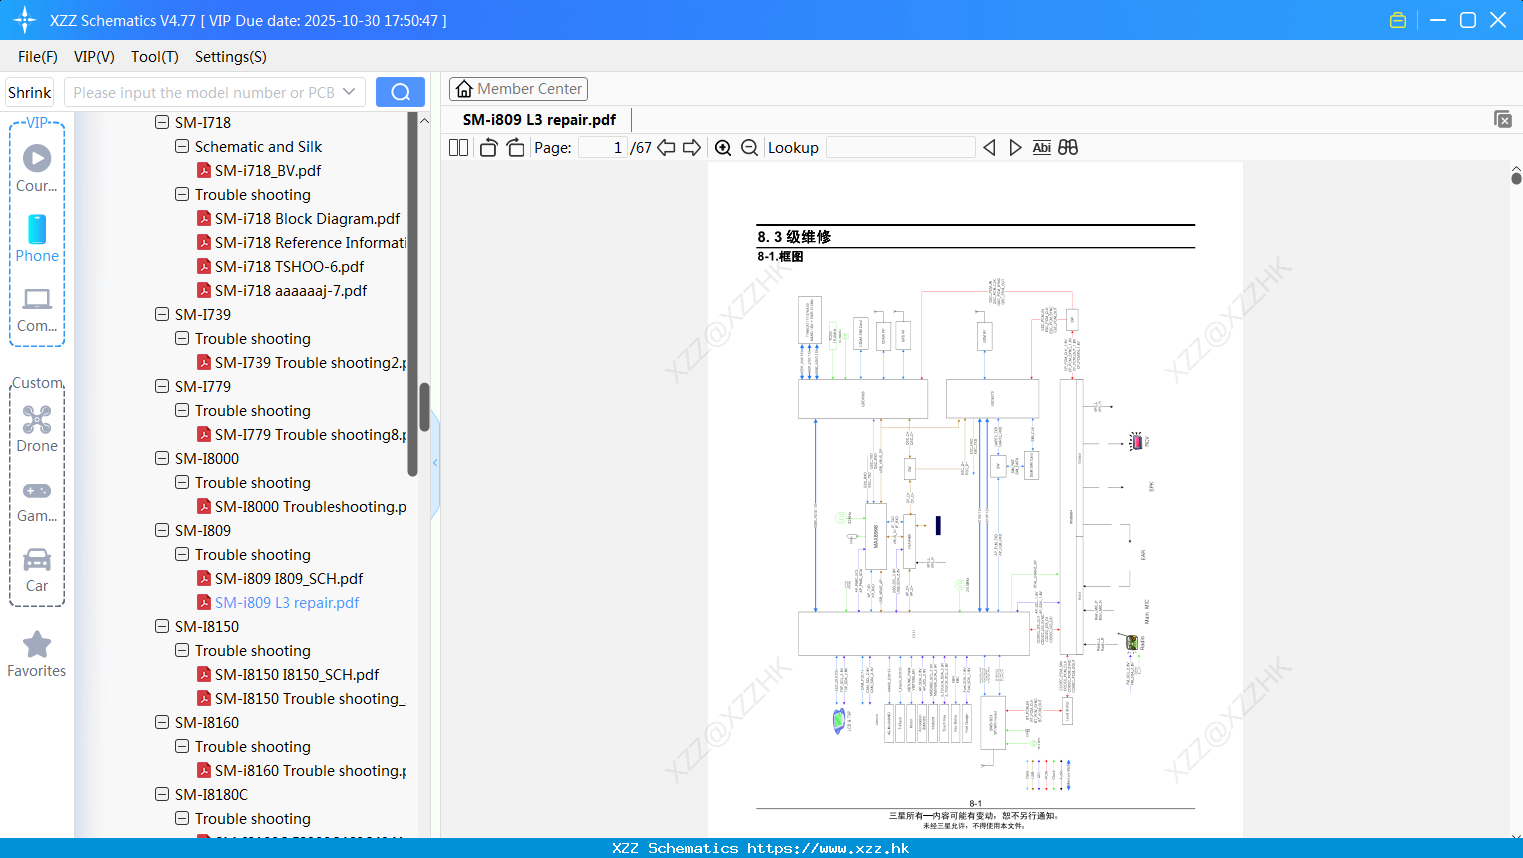The width and height of the screenshot is (1523, 858).
Task: Click the Member Center button
Action: [518, 89]
